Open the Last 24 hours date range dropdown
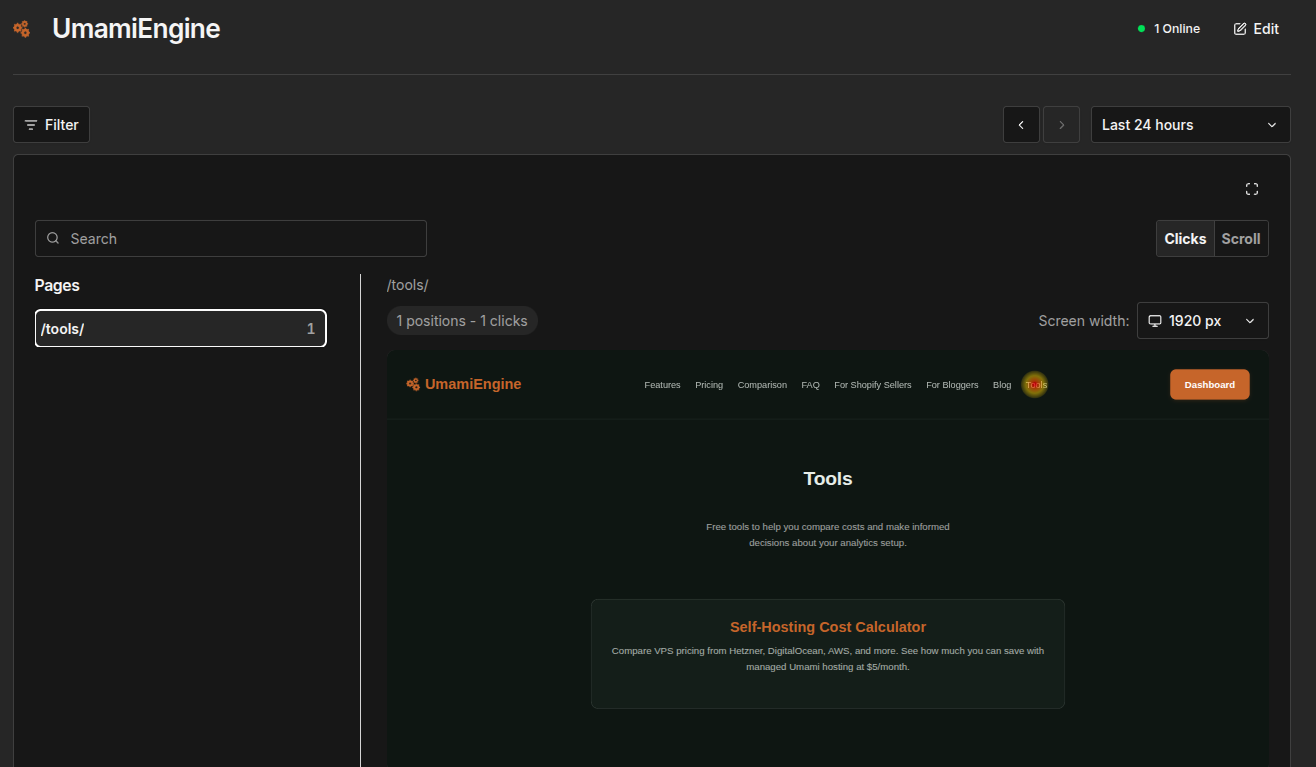The image size is (1316, 767). click(x=1190, y=125)
